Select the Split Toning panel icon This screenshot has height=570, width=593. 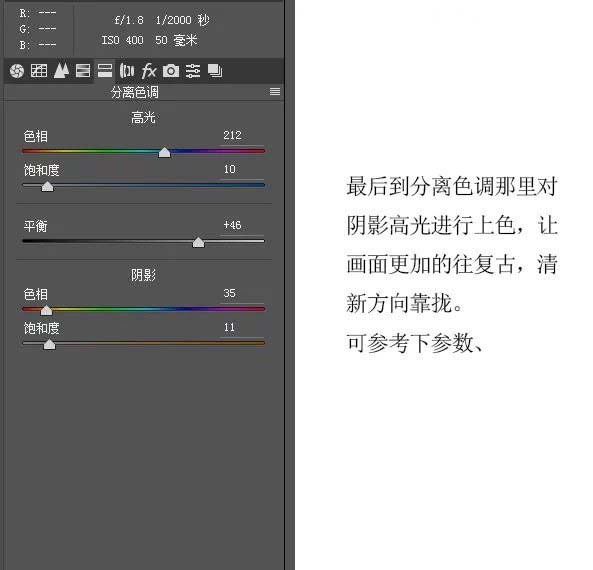click(x=105, y=71)
